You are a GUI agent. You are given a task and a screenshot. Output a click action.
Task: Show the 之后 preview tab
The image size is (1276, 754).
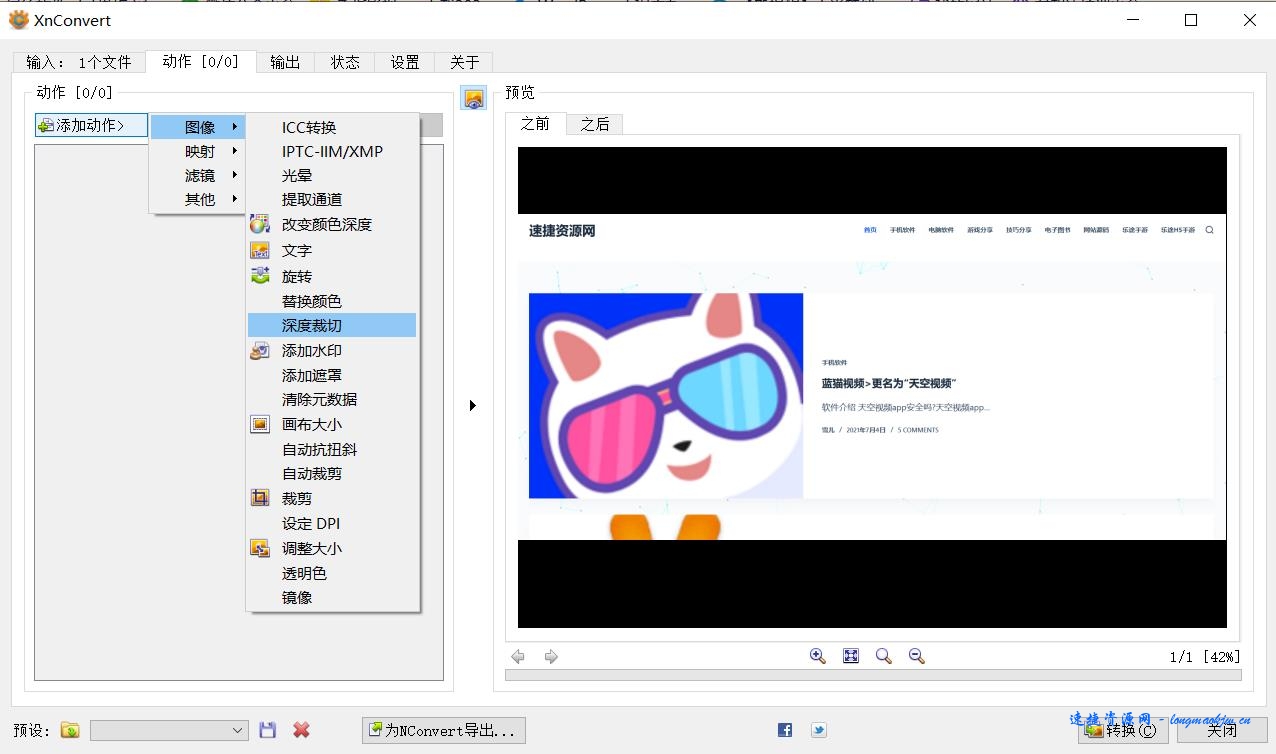click(595, 124)
